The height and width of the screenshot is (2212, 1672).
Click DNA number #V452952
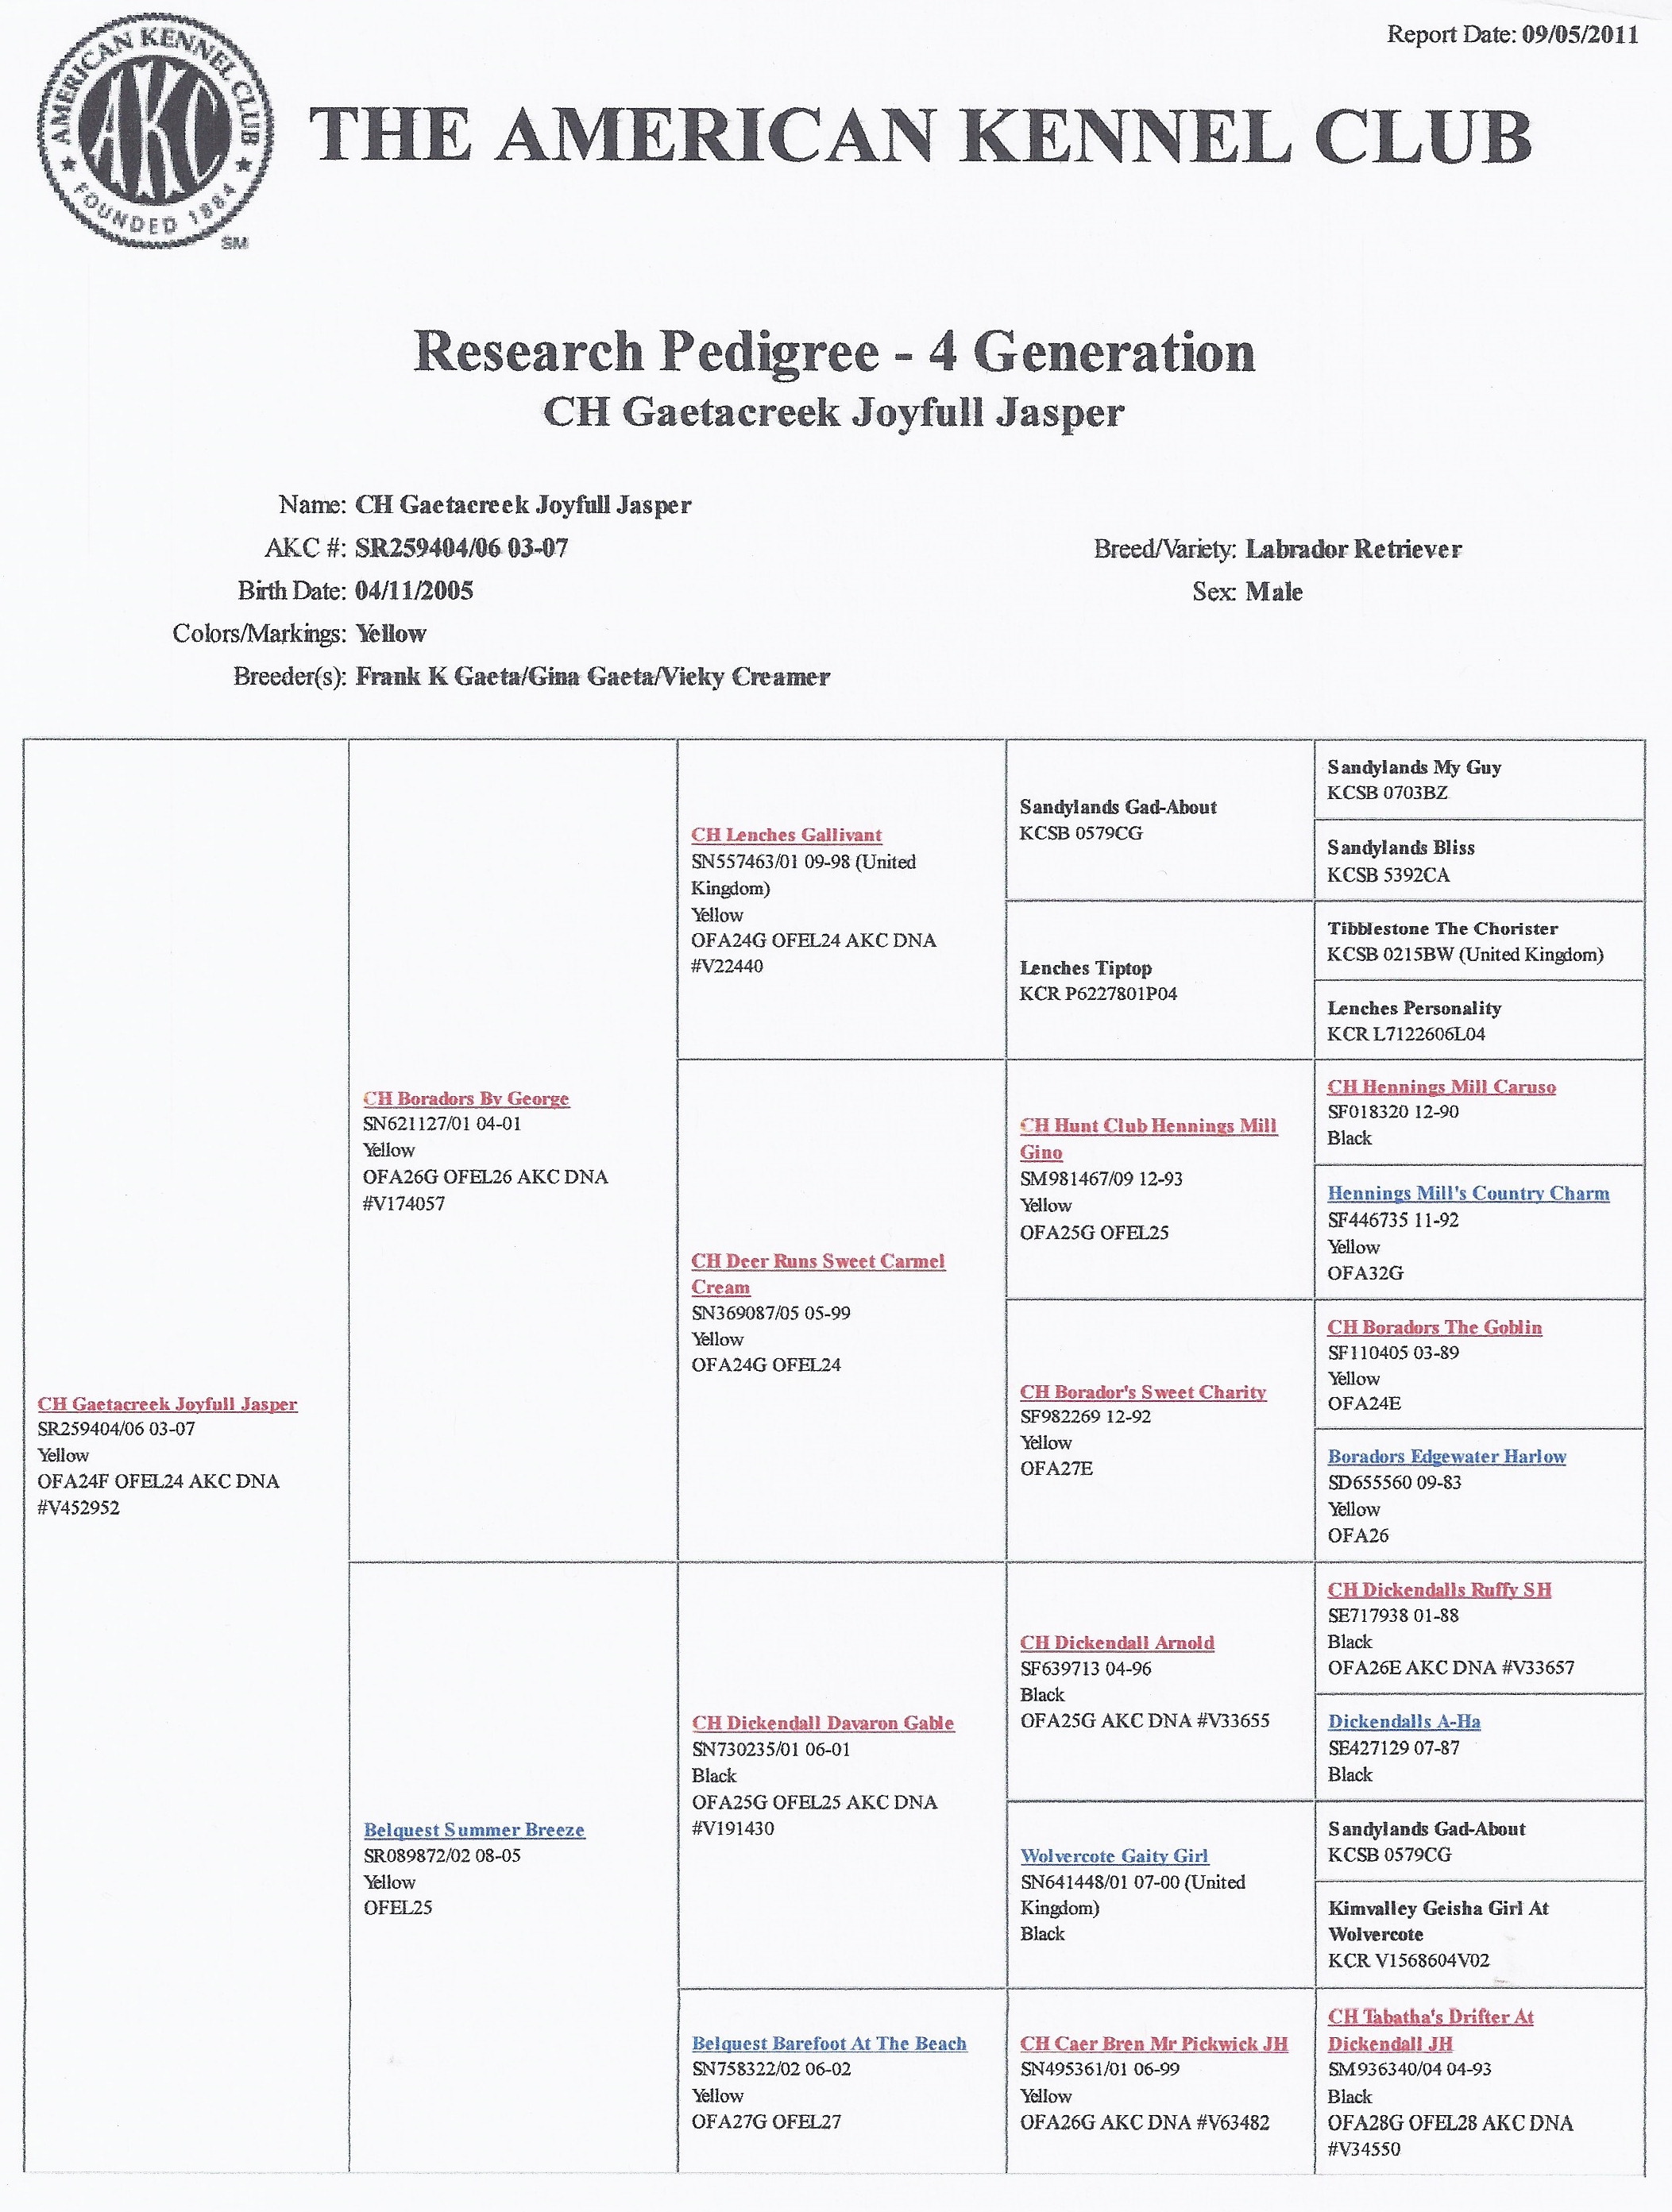coord(78,1508)
